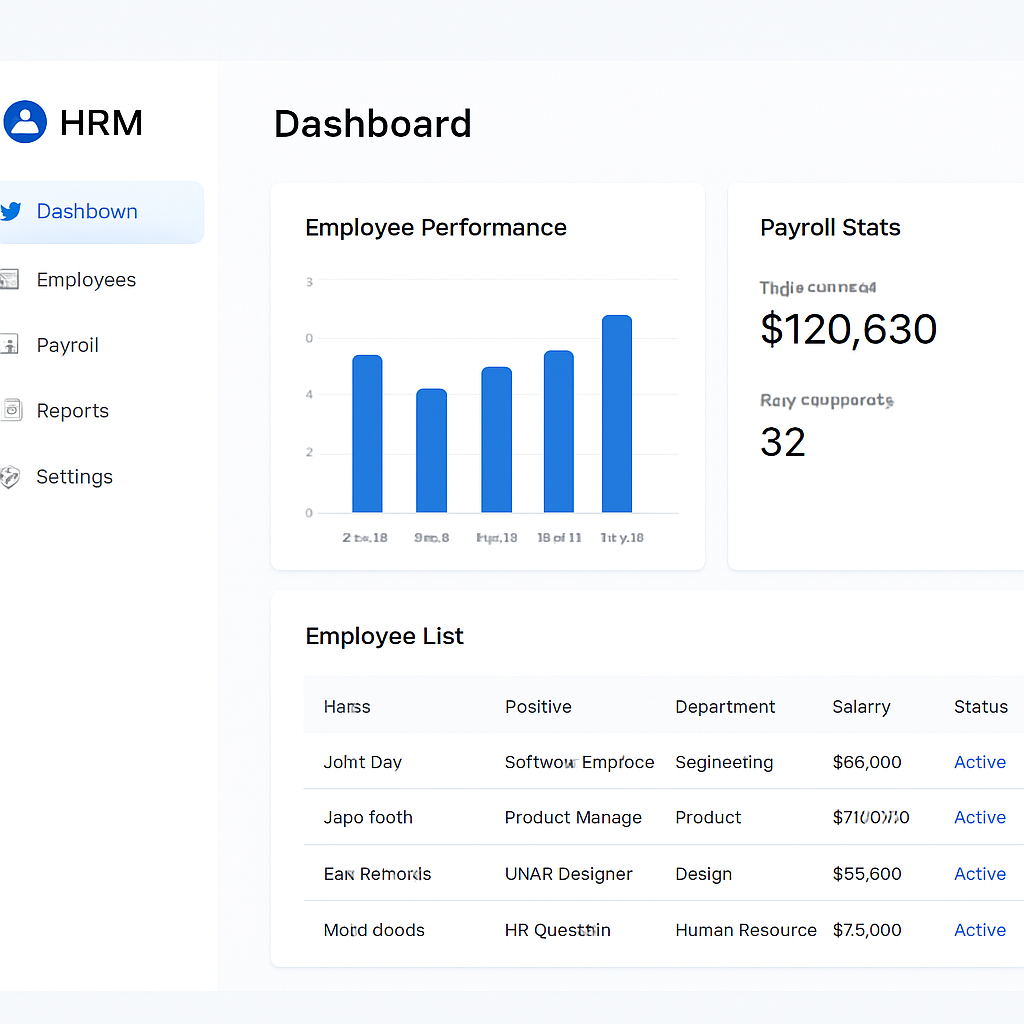Screen dimensions: 1024x1024
Task: Click the $55,600 salary cell
Action: coord(867,874)
